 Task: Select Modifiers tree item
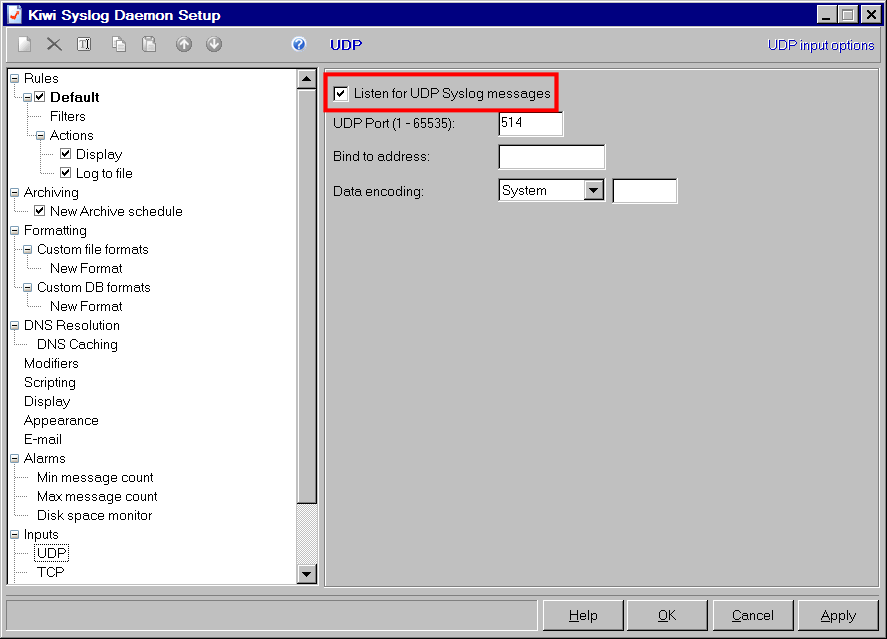(x=51, y=363)
